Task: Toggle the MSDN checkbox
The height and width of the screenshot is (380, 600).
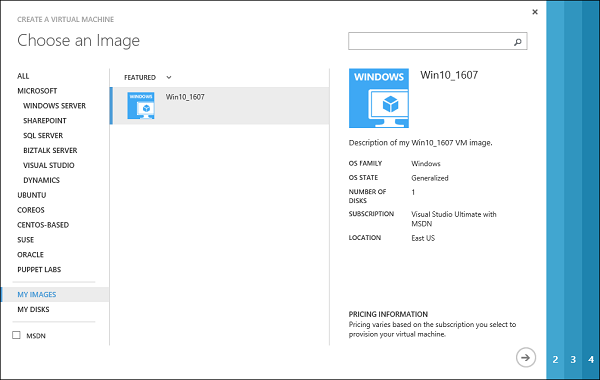Action: (16, 335)
